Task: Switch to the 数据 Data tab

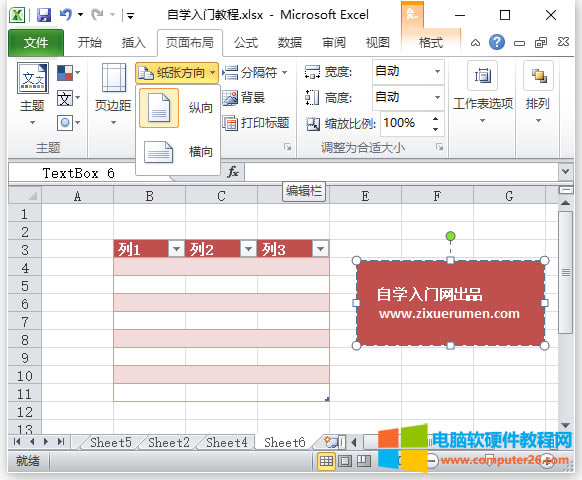Action: tap(290, 43)
